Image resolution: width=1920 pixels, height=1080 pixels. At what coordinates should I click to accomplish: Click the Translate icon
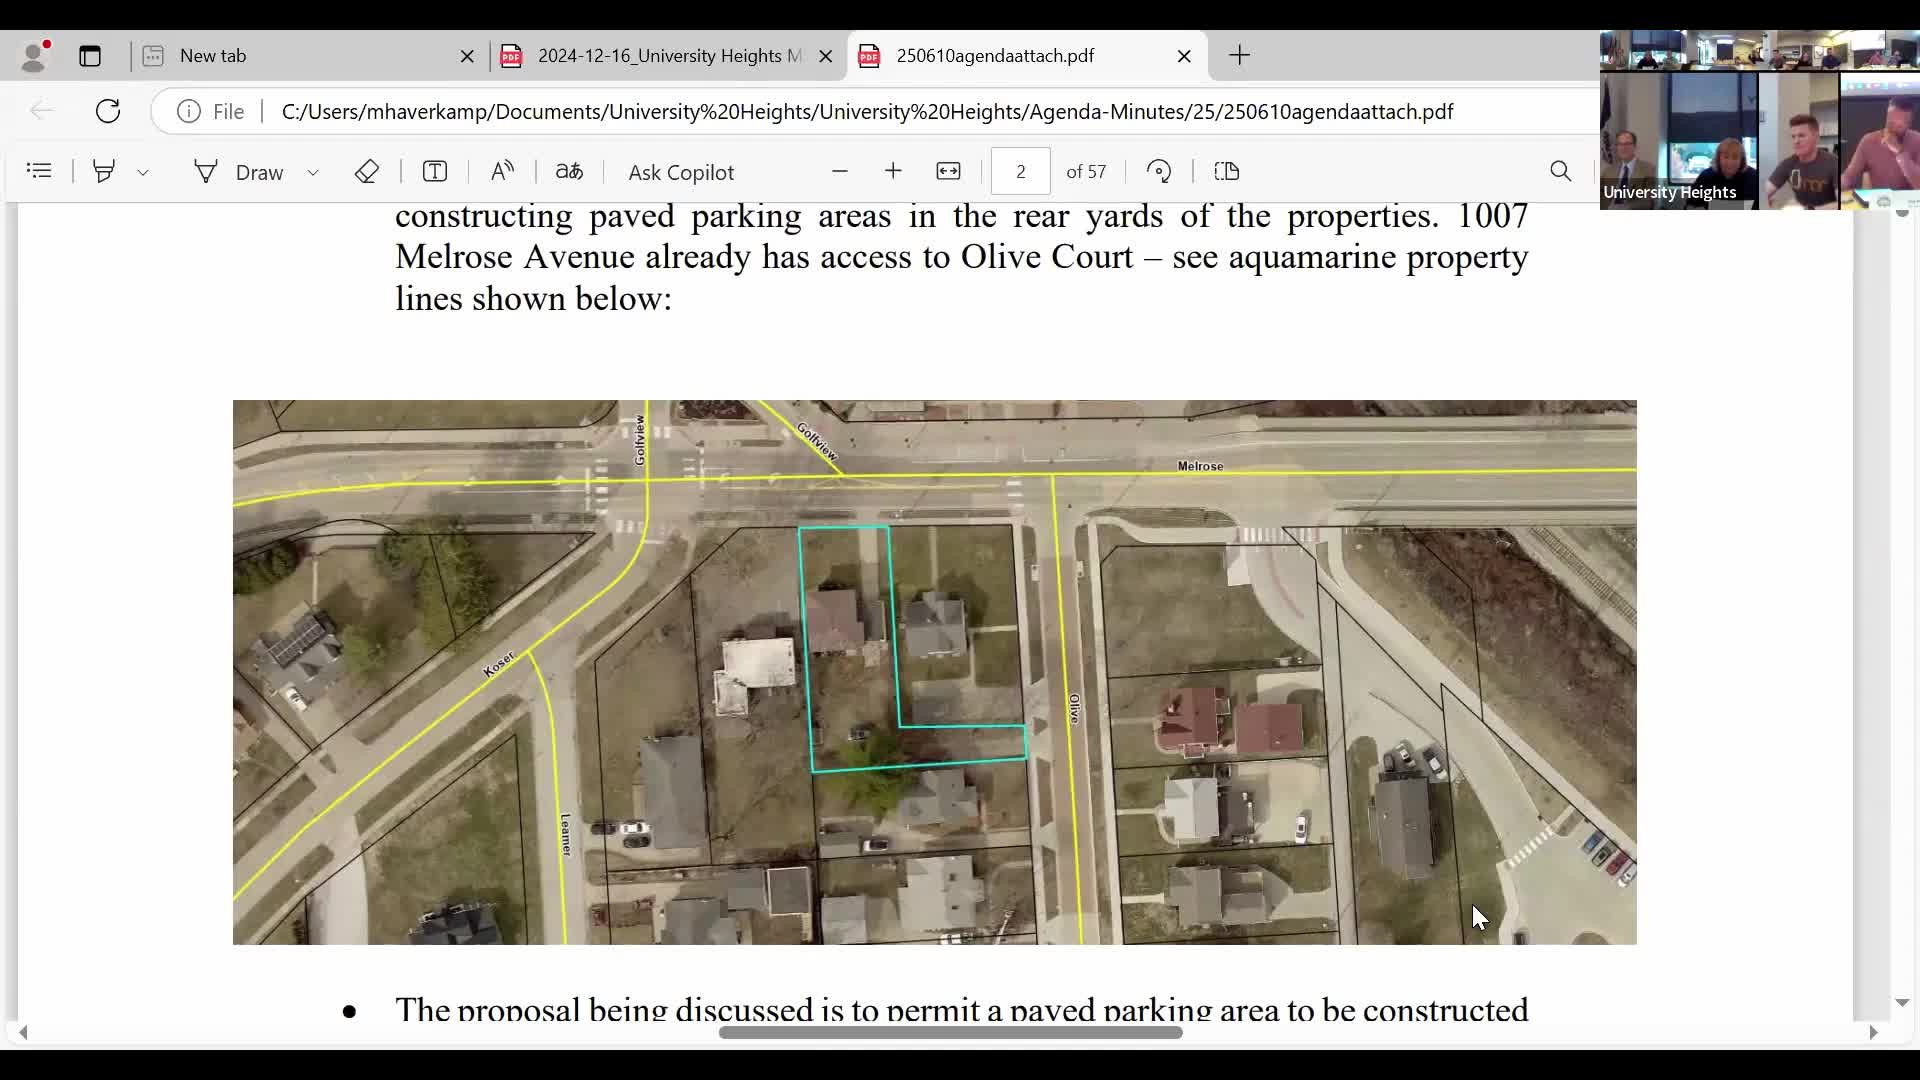pyautogui.click(x=570, y=171)
